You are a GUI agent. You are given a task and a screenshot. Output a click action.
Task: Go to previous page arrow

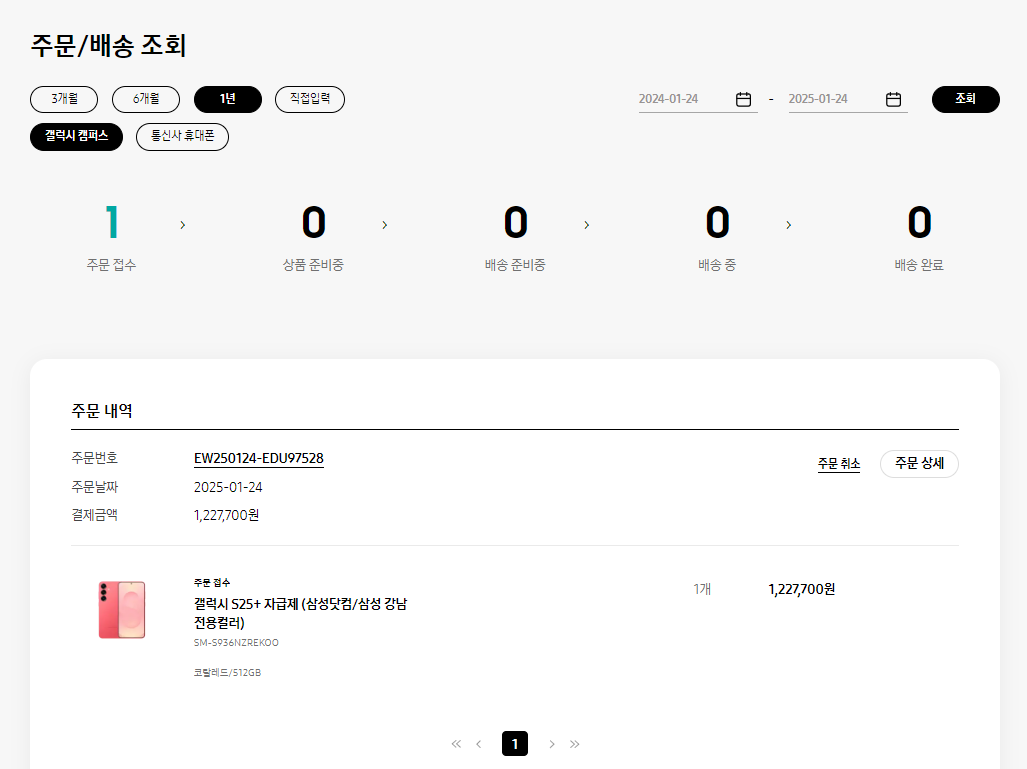[x=479, y=743]
